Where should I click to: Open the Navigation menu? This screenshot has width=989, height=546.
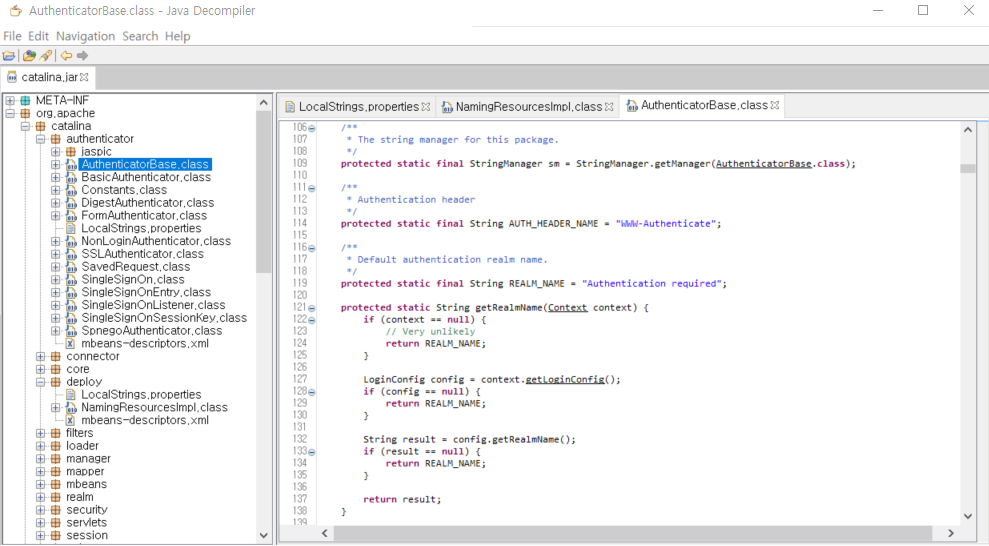point(85,36)
